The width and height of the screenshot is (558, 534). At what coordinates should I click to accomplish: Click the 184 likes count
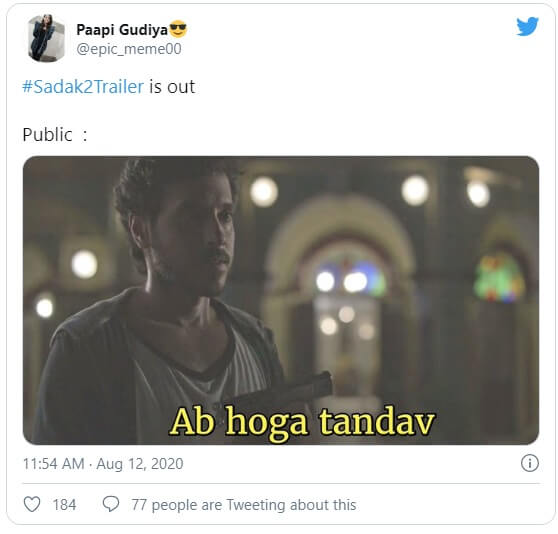(64, 505)
